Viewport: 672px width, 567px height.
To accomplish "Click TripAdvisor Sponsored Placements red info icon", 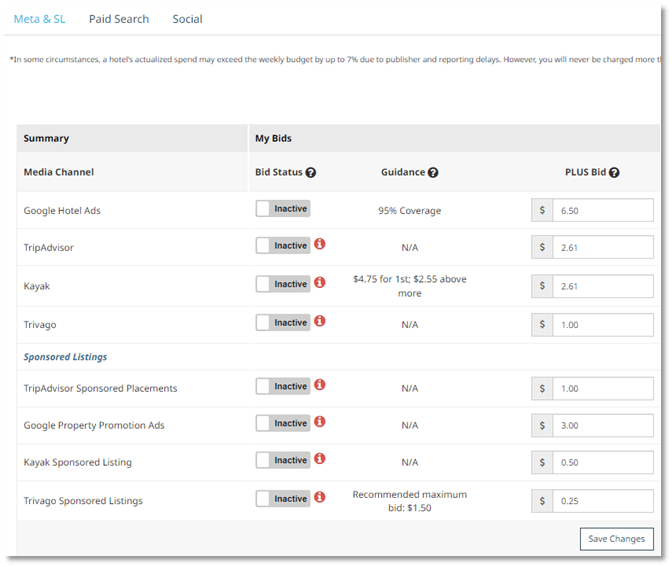I will (320, 384).
